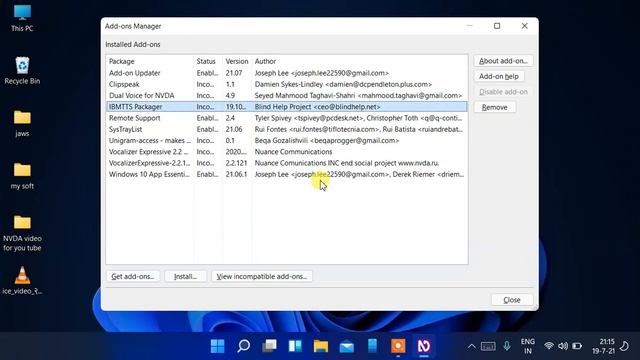Show hidden tray icons chevron
This screenshot has height=360, width=640.
point(471,347)
